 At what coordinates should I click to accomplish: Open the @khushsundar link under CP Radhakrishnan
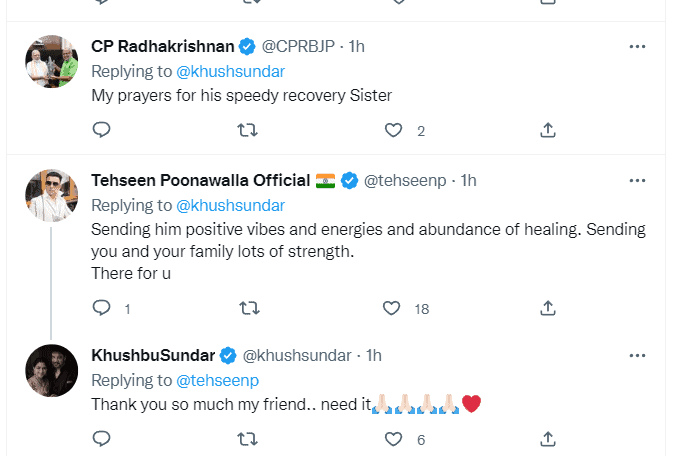click(x=230, y=72)
